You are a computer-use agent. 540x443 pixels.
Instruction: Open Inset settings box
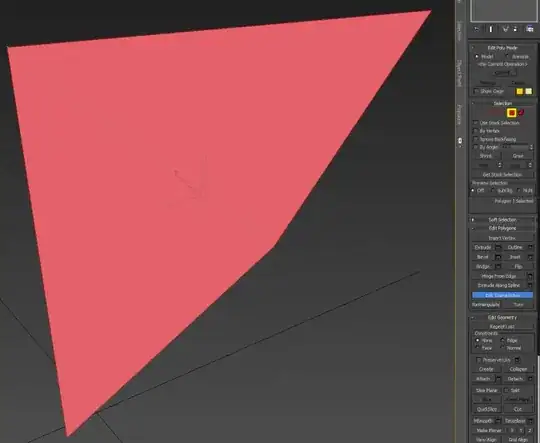(x=530, y=257)
